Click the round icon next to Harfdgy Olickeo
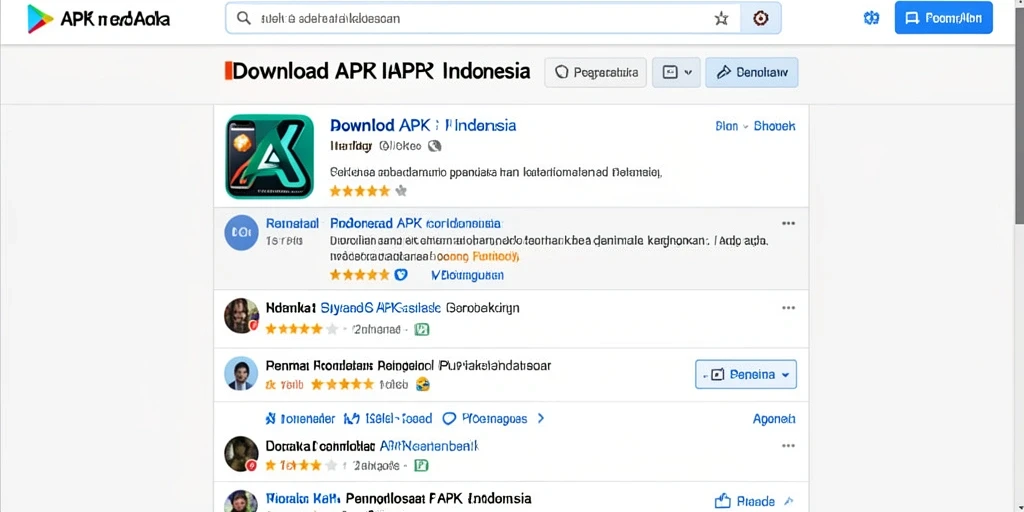This screenshot has width=1024, height=512. [x=434, y=146]
